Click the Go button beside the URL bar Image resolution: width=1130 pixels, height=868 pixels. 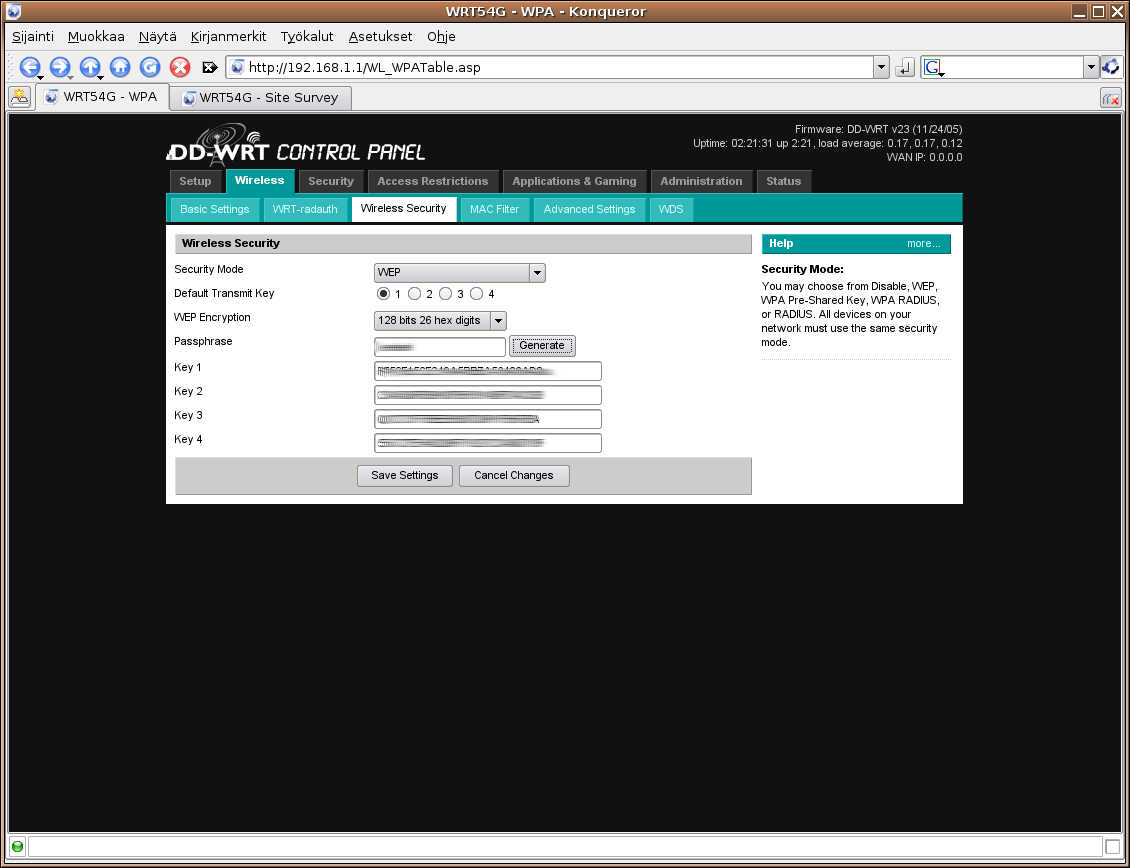click(x=905, y=67)
